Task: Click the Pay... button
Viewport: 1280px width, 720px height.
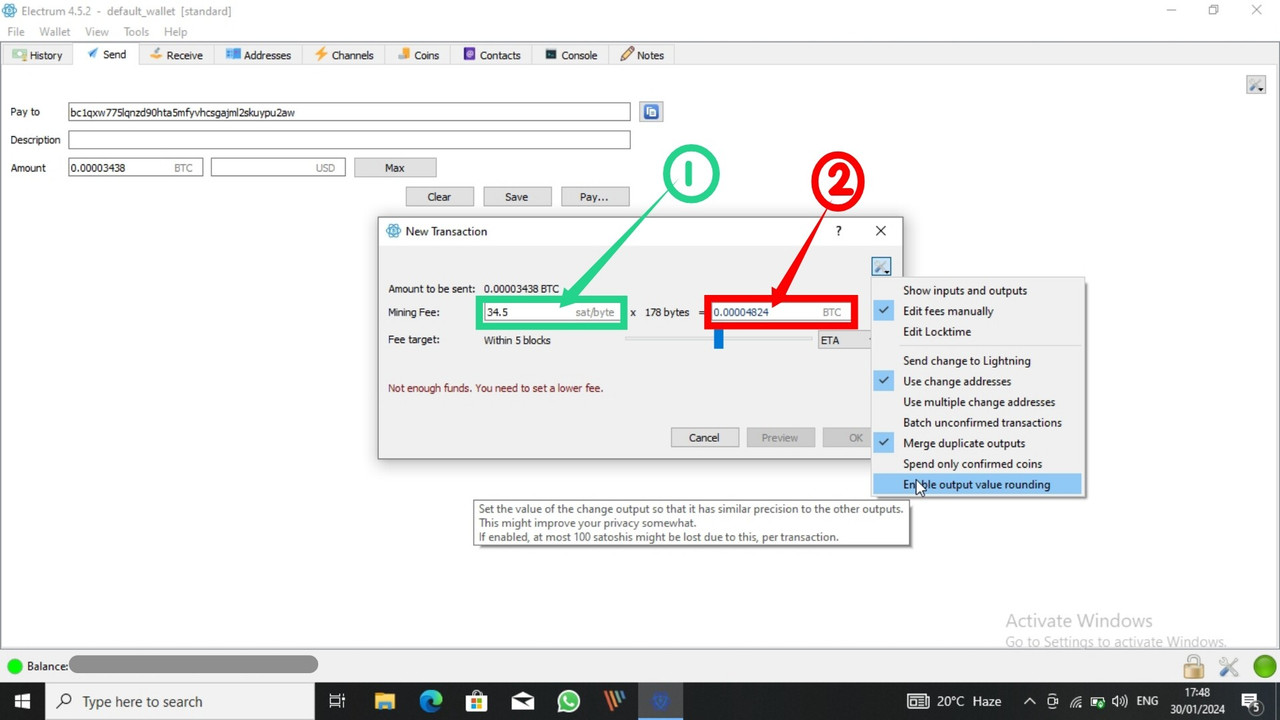Action: click(594, 197)
